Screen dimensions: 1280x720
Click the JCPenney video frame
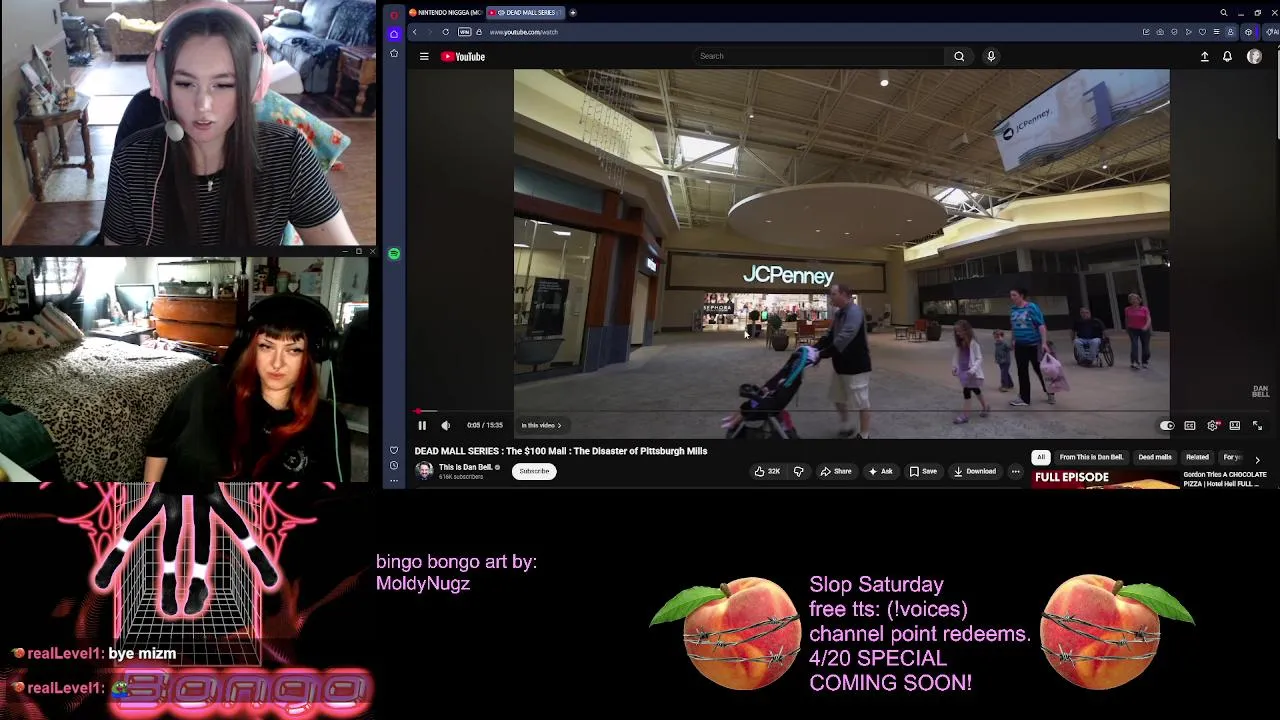[x=841, y=254]
